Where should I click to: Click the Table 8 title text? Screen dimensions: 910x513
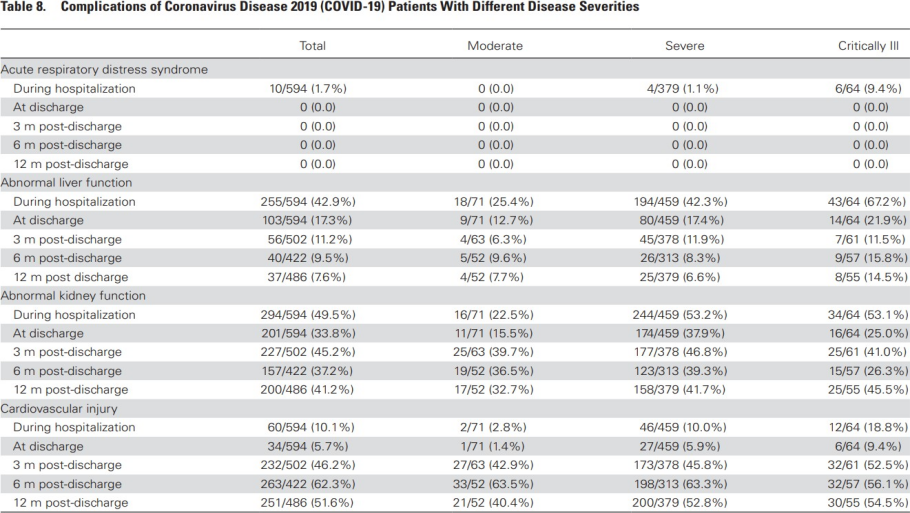click(320, 7)
